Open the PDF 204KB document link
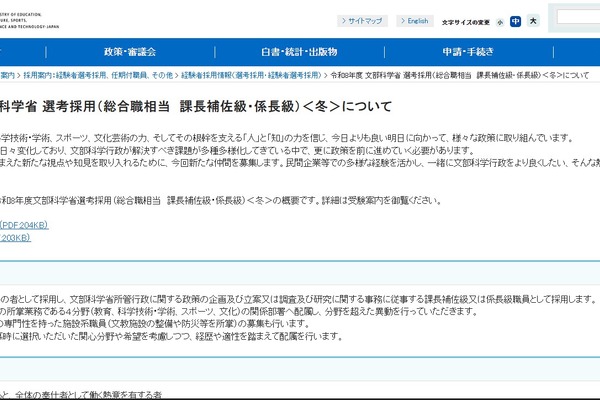 [x=24, y=225]
